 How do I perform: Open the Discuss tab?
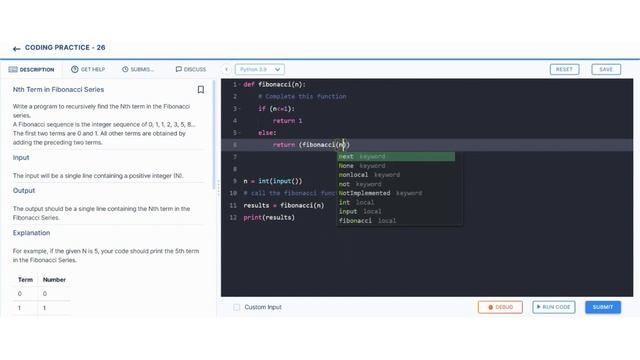[x=191, y=69]
